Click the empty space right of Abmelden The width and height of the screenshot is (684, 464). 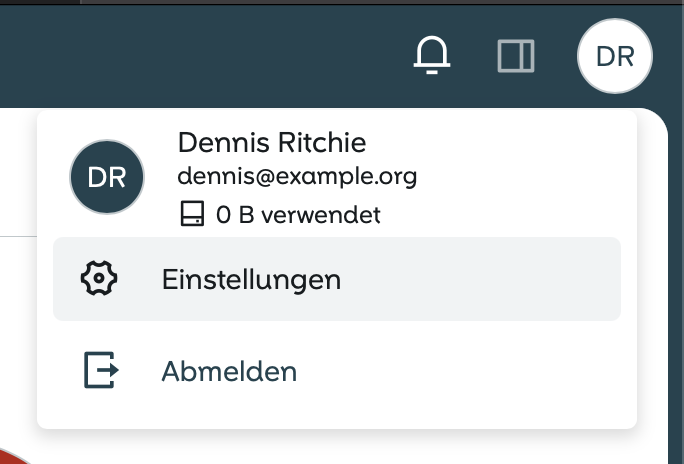(x=480, y=372)
